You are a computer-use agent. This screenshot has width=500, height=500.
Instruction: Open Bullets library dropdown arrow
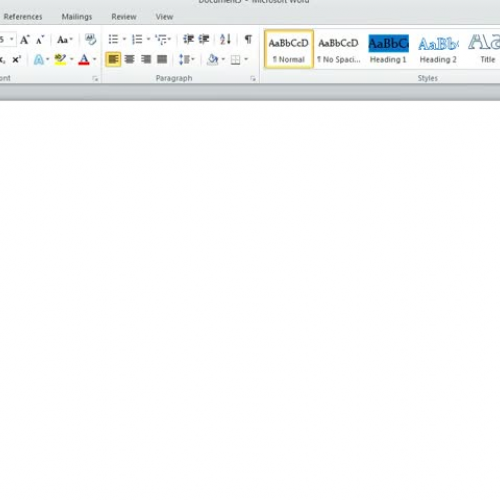point(124,39)
